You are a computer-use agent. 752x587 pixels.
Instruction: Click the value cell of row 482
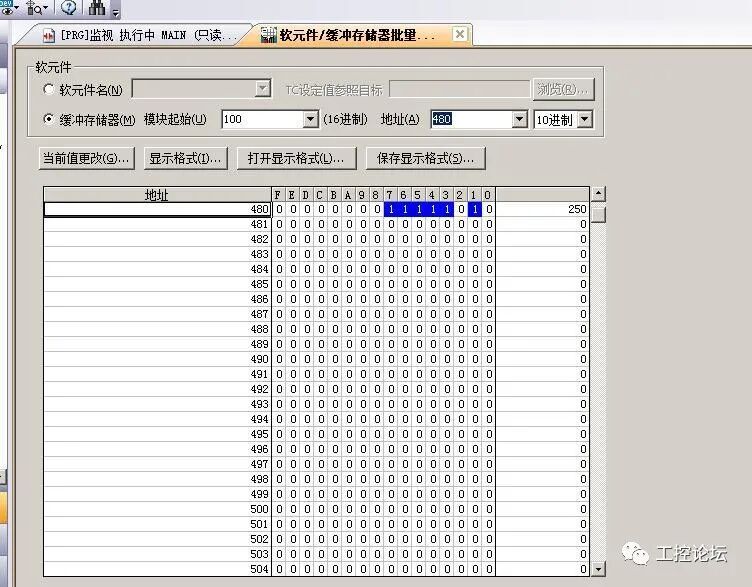click(542, 239)
